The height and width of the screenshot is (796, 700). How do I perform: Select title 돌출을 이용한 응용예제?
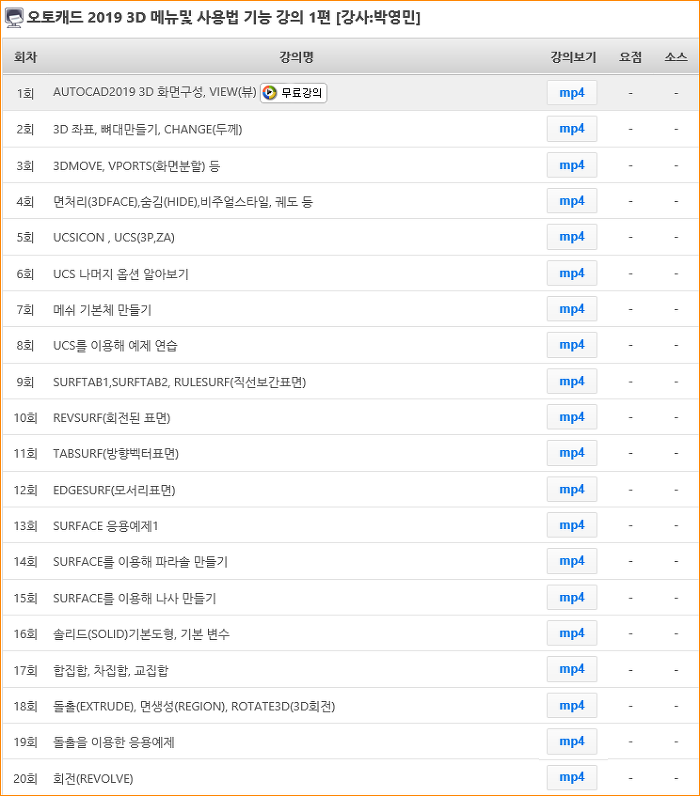click(x=114, y=742)
